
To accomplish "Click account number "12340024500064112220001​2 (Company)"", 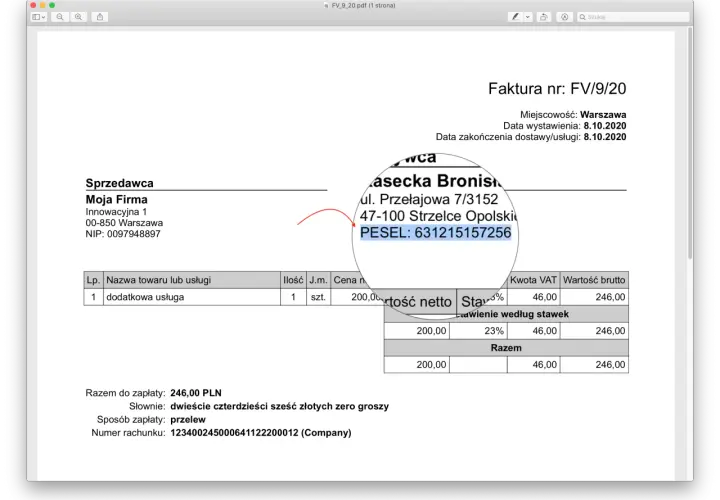I will pyautogui.click(x=261, y=433).
